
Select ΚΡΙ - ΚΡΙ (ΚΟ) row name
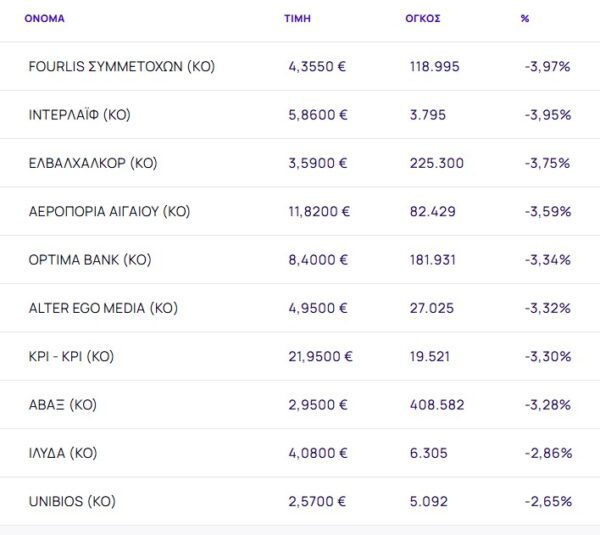click(x=86, y=356)
